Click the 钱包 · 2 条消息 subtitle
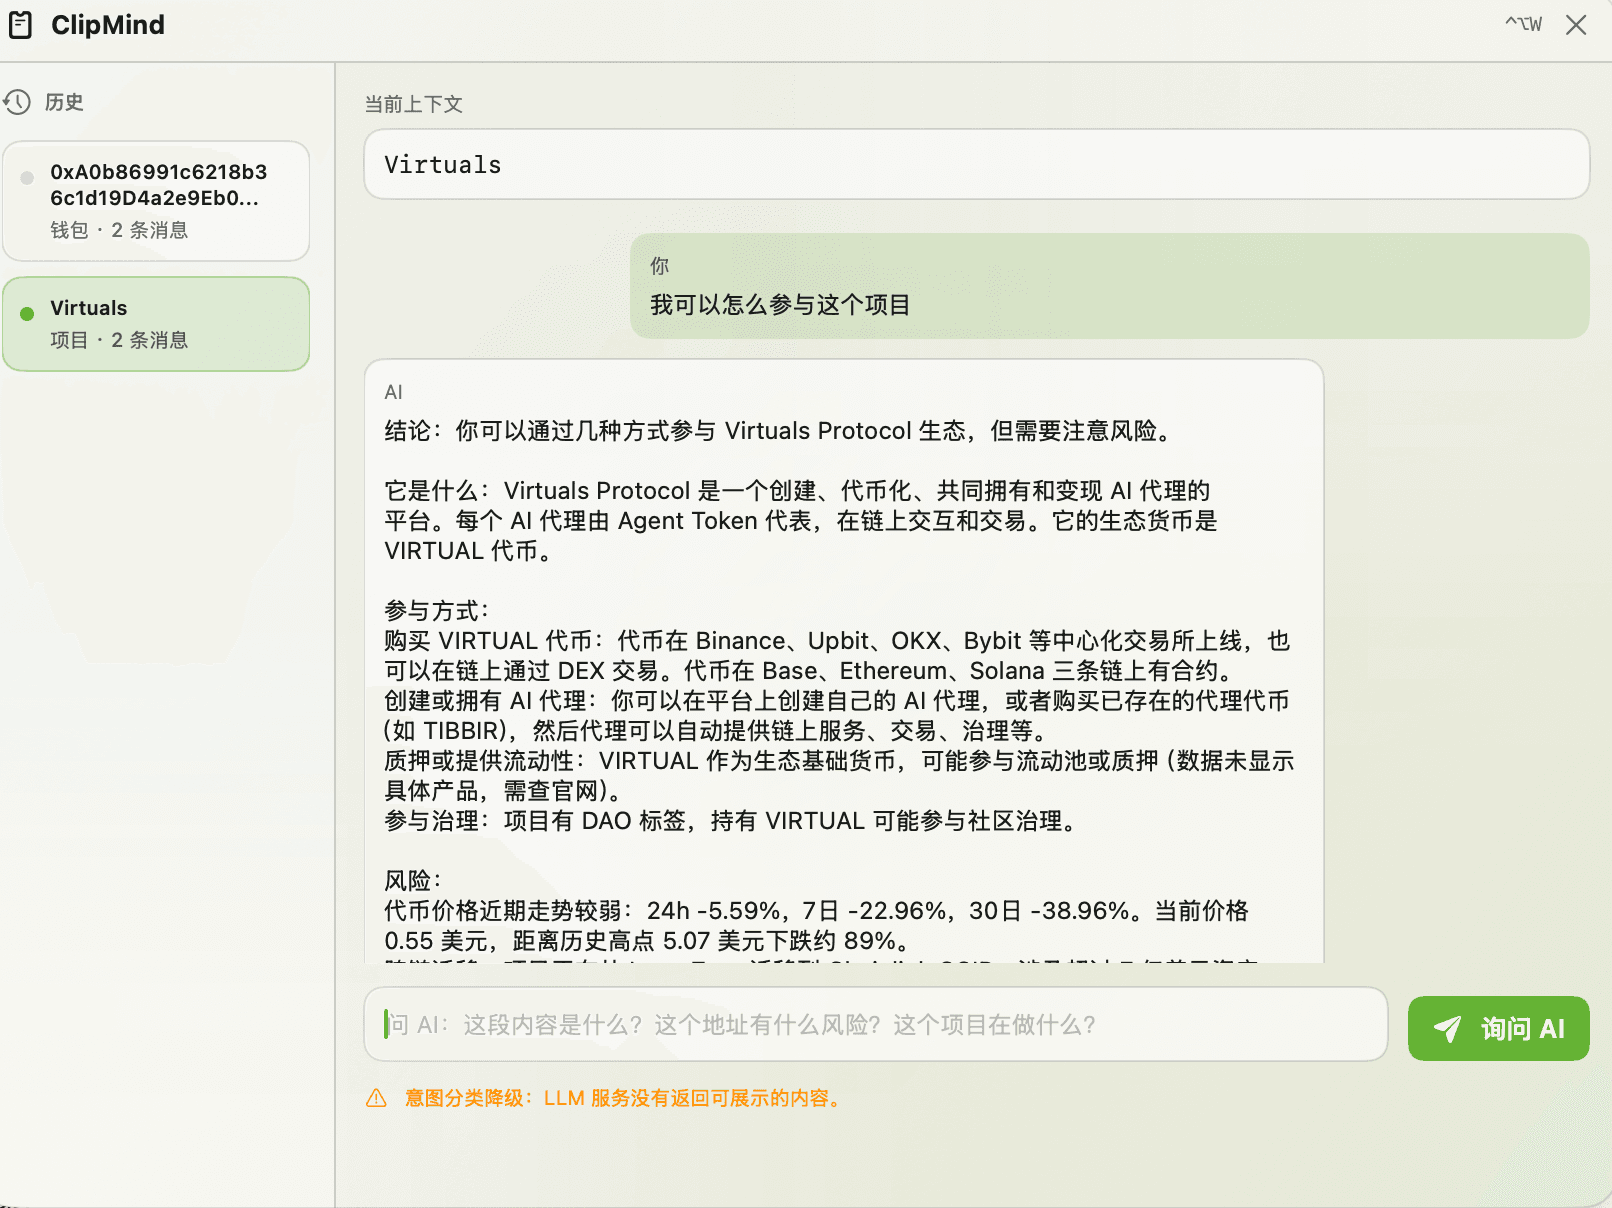 pos(119,230)
